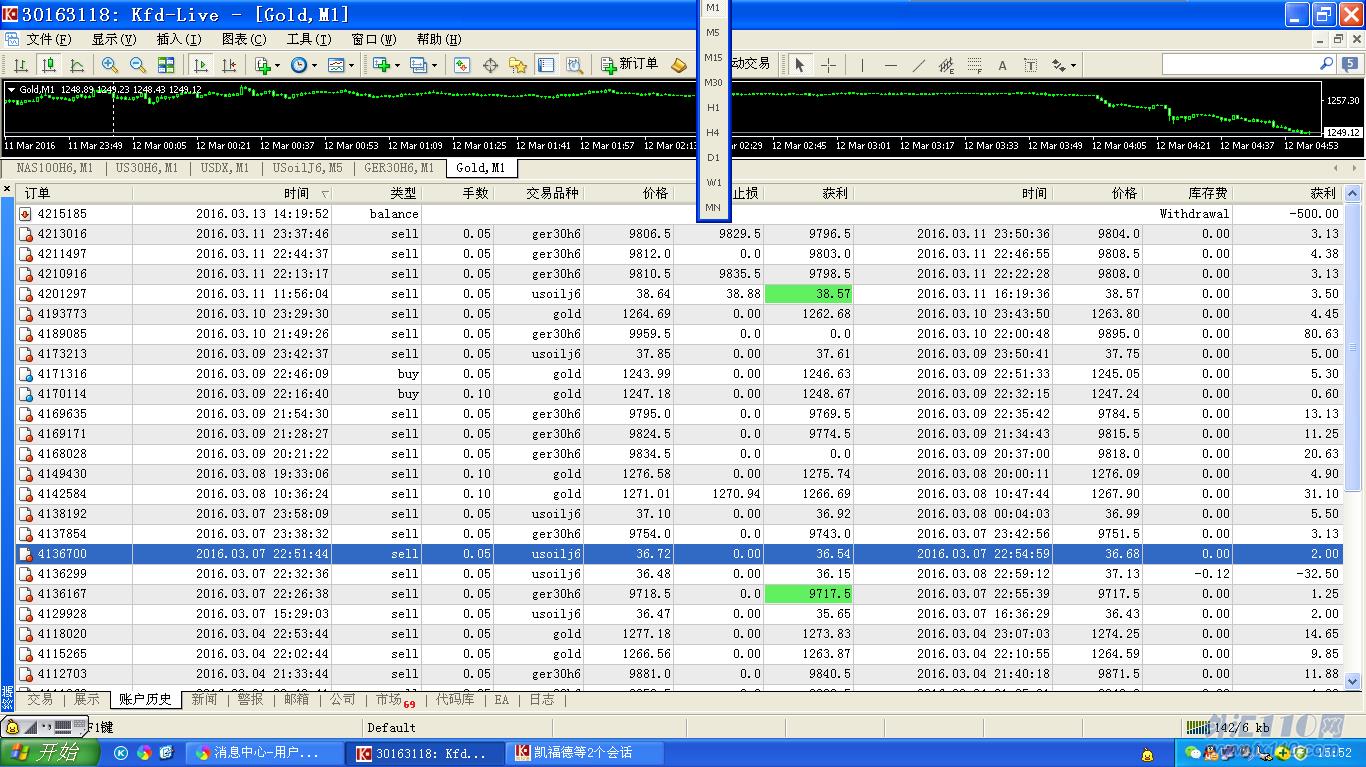Screen dimensions: 1366x767
Task: Switch chart to line chart mode
Action: [x=76, y=65]
